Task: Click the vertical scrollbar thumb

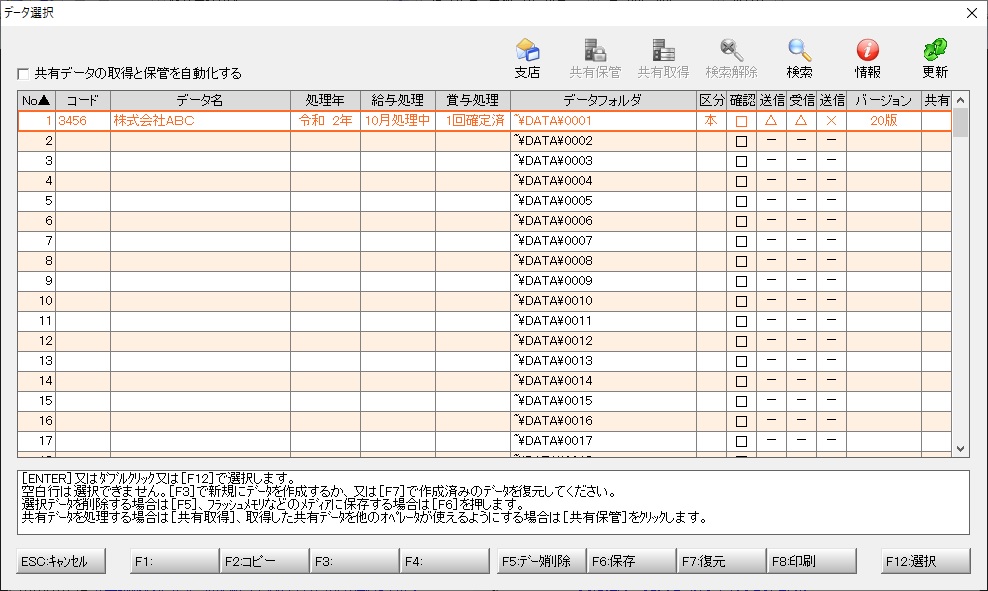Action: click(x=960, y=122)
